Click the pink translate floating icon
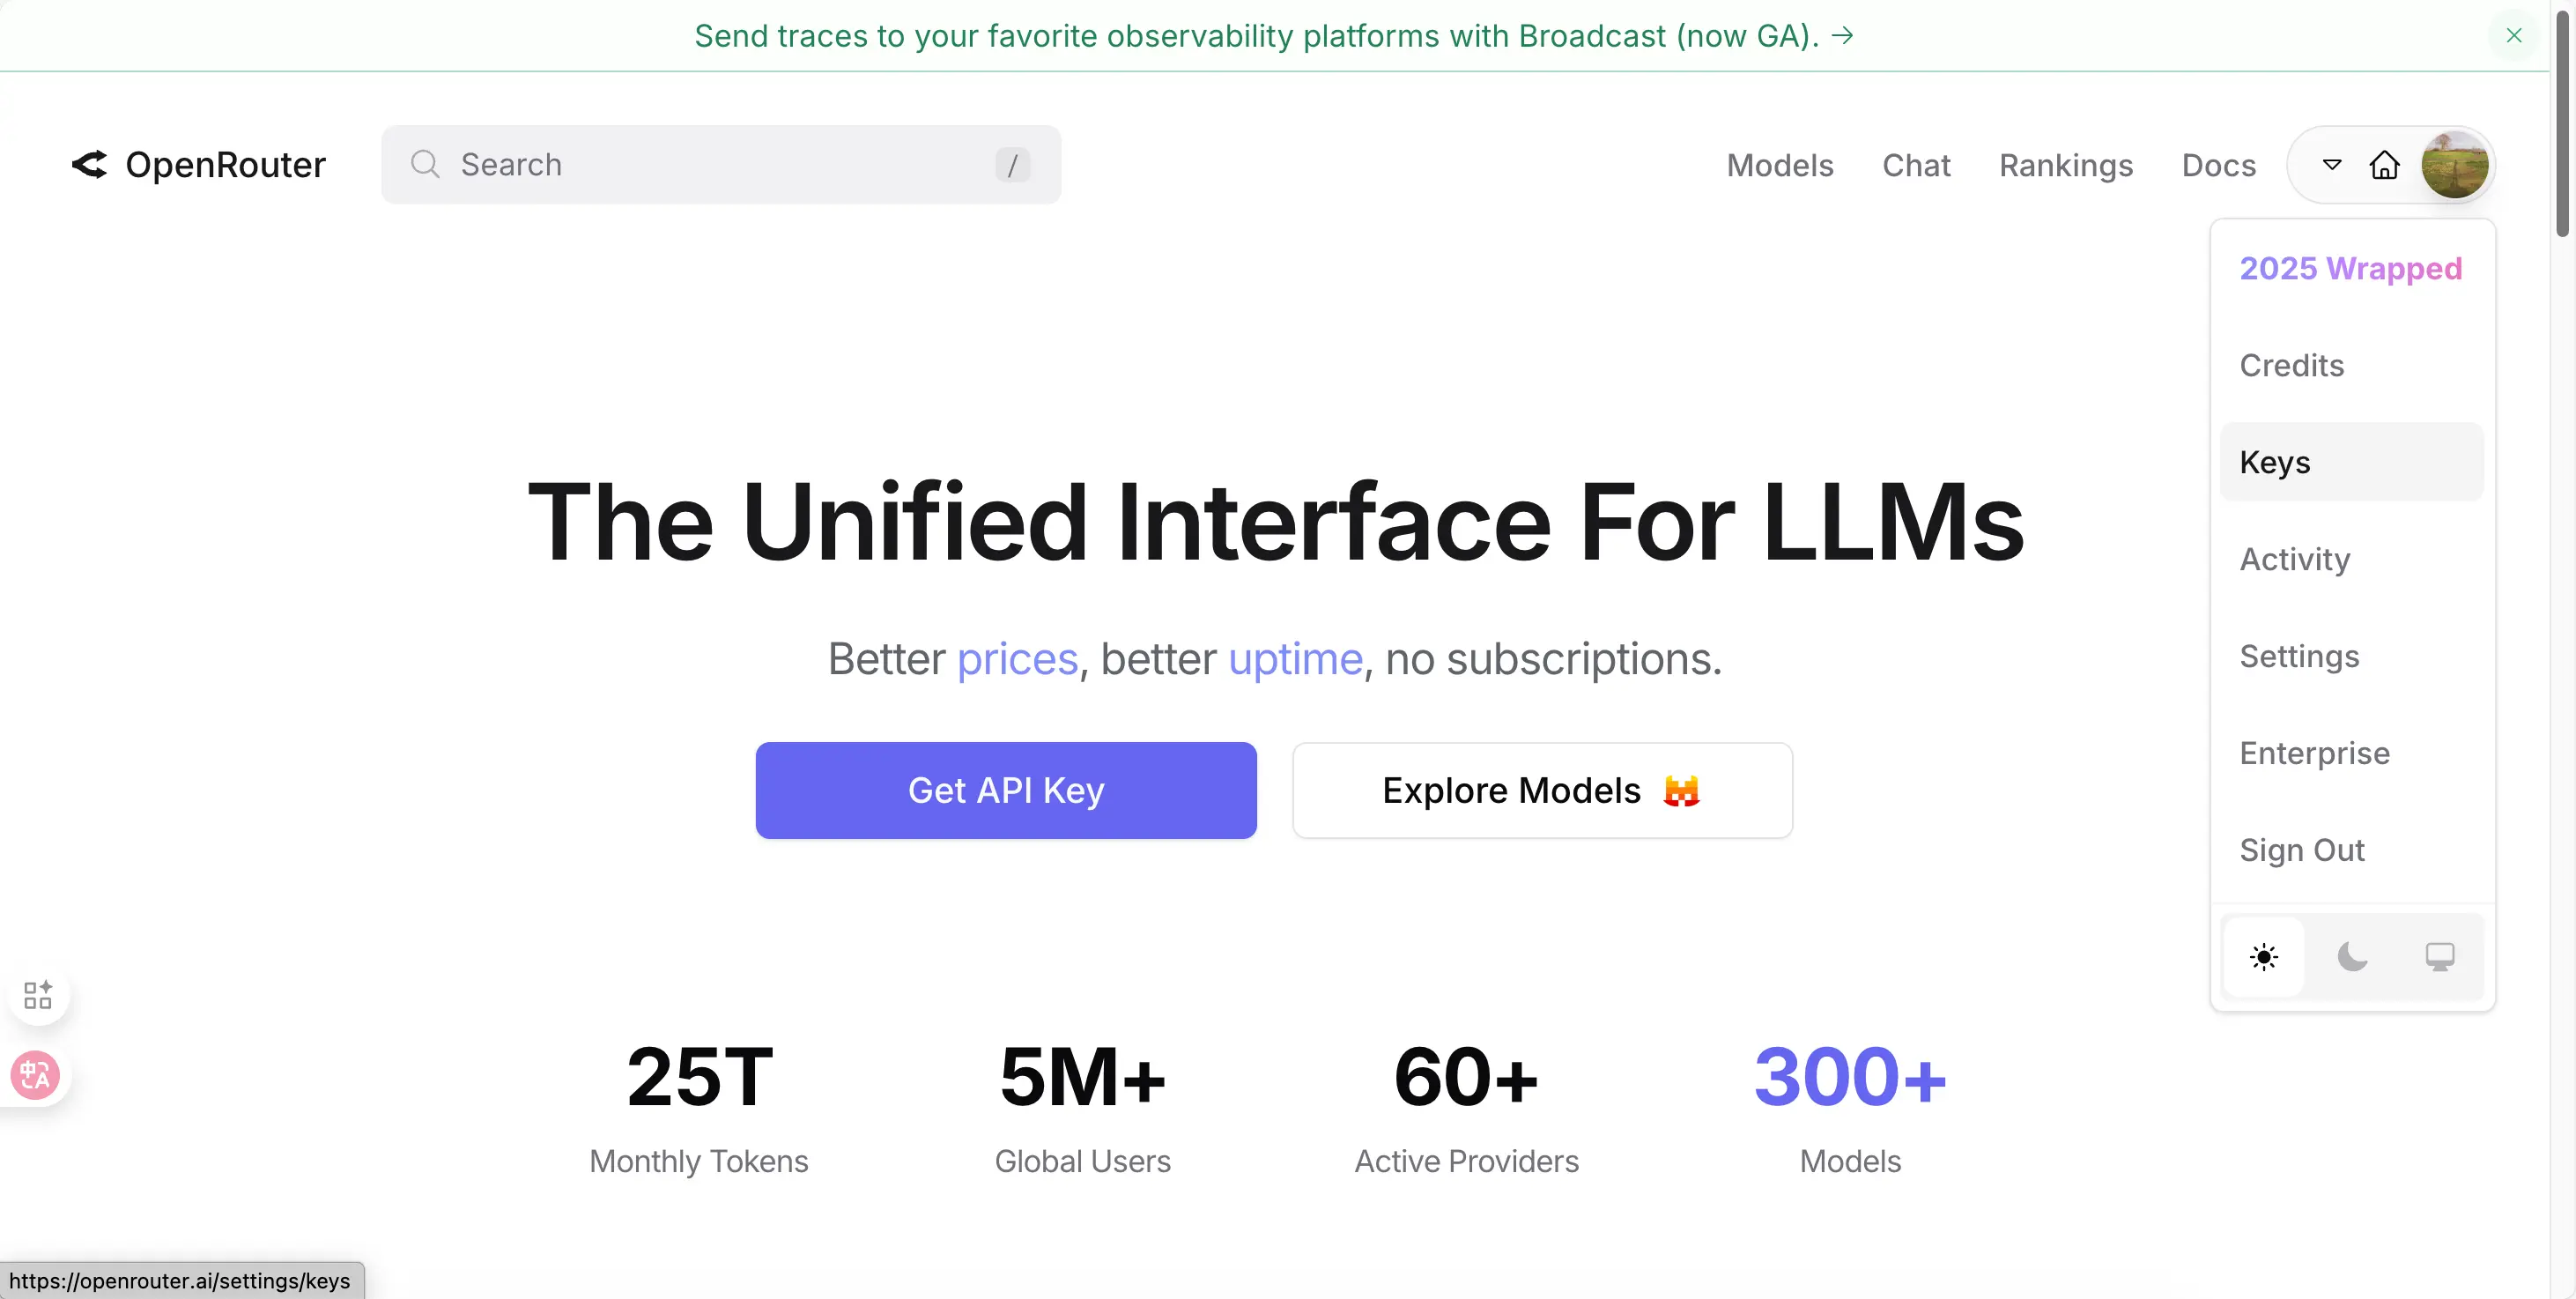Image resolution: width=2576 pixels, height=1299 pixels. click(x=36, y=1075)
